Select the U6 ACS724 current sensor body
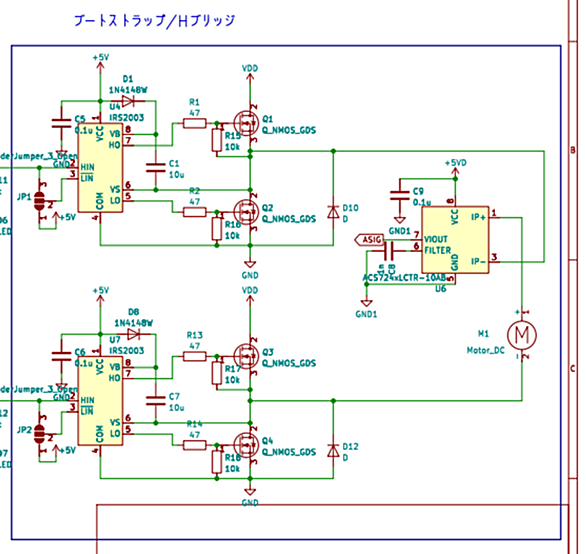 tap(455, 240)
